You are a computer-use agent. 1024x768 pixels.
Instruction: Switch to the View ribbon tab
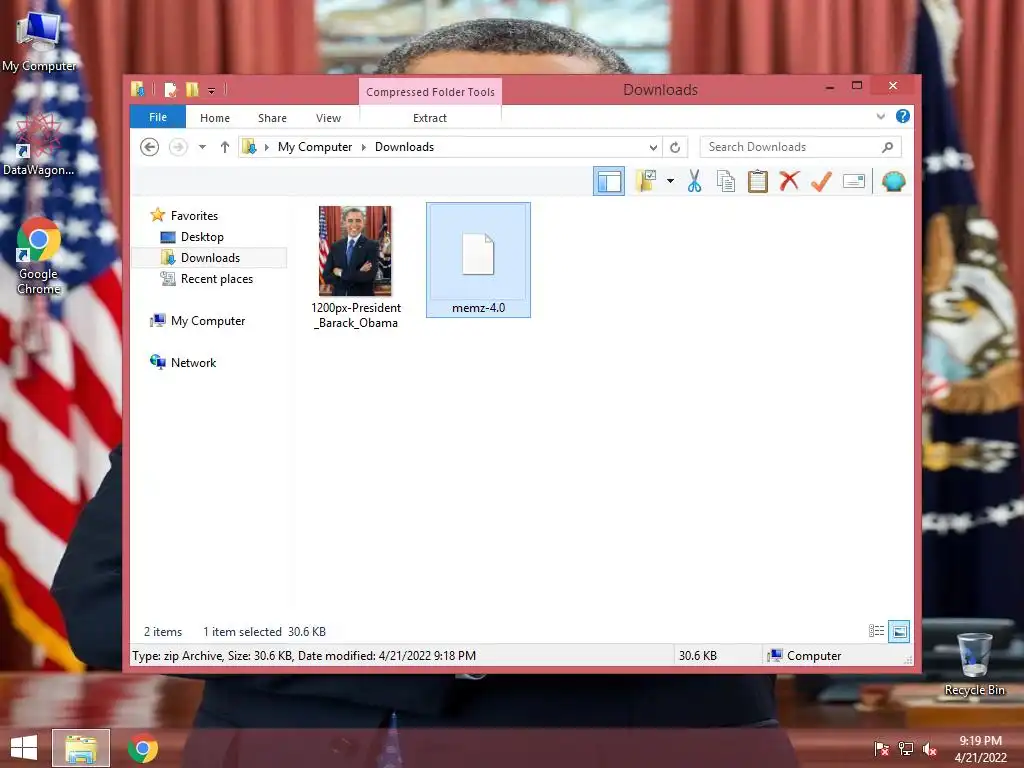pyautogui.click(x=328, y=118)
